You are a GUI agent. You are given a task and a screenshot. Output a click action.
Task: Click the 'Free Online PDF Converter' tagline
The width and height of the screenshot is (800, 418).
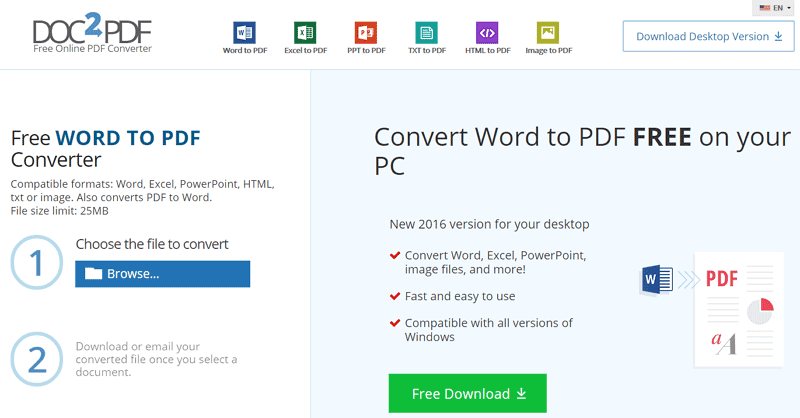(92, 48)
